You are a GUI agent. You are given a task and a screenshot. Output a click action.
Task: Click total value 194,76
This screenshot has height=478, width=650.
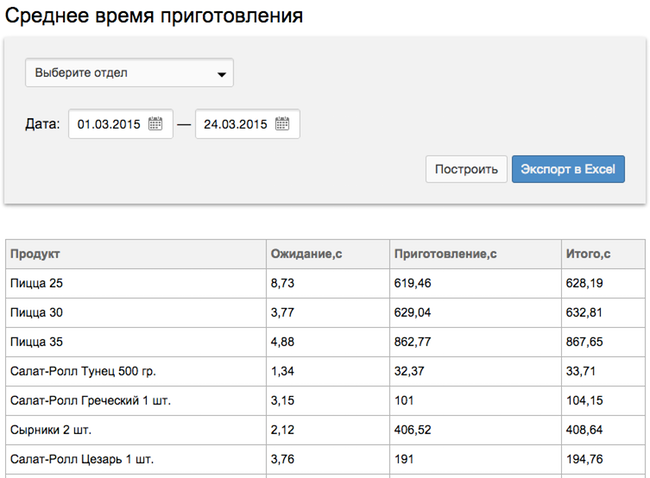click(x=584, y=459)
